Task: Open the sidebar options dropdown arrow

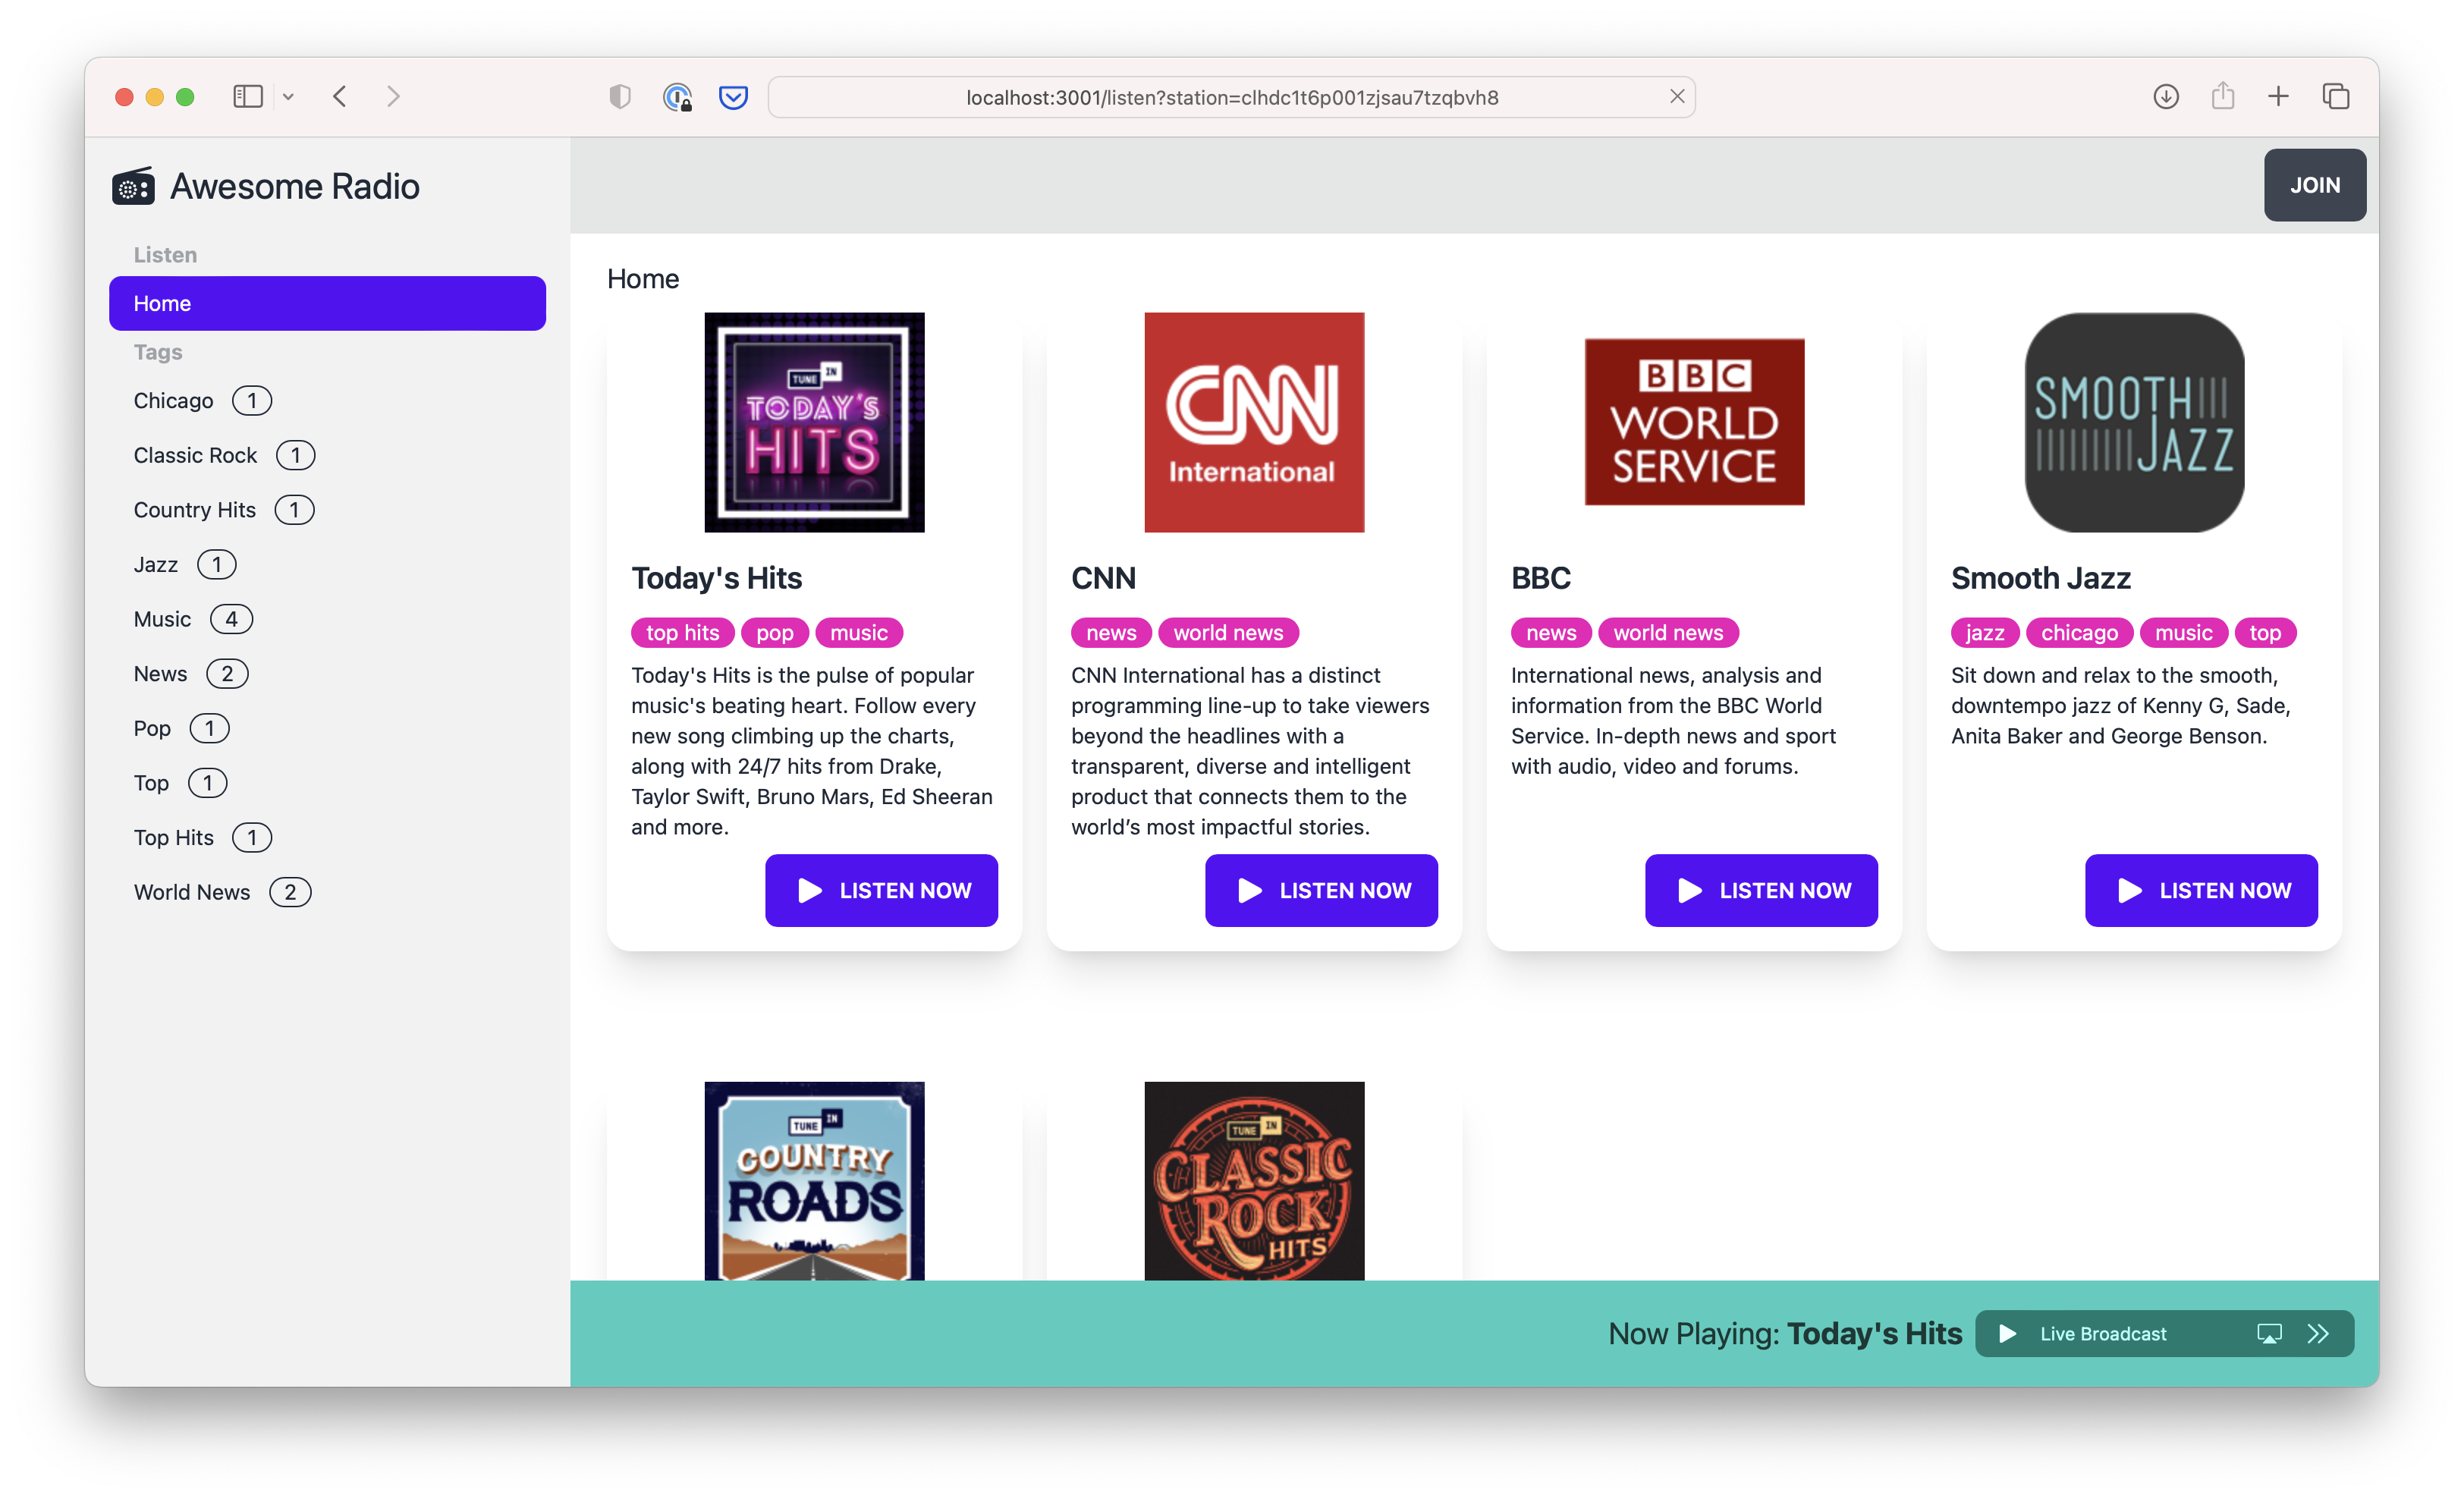Action: point(289,97)
